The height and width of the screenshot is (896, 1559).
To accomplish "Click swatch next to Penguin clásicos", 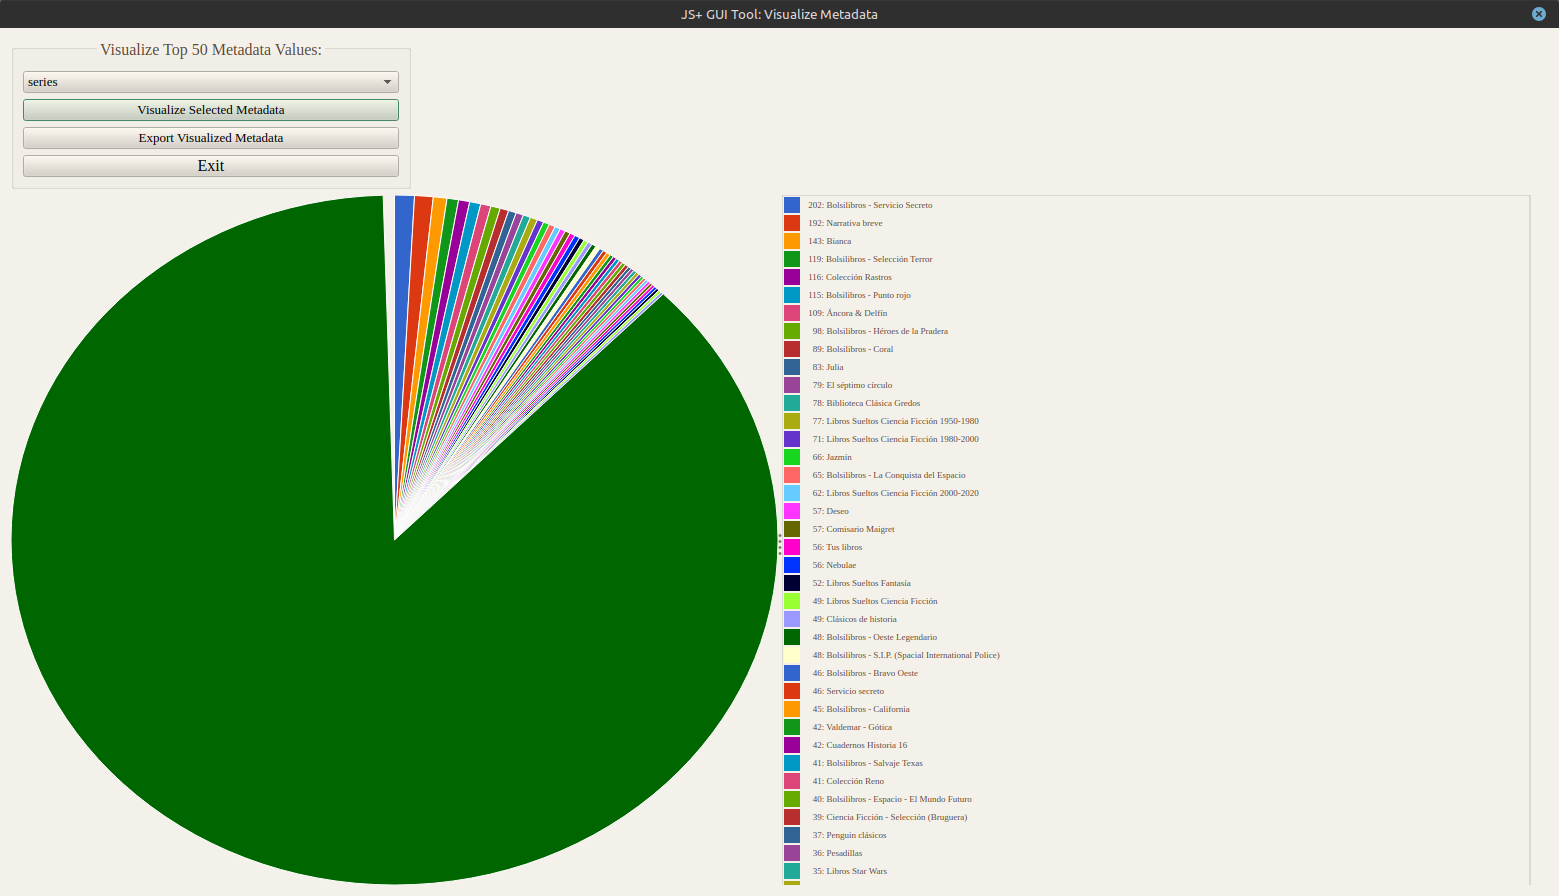I will coord(792,835).
